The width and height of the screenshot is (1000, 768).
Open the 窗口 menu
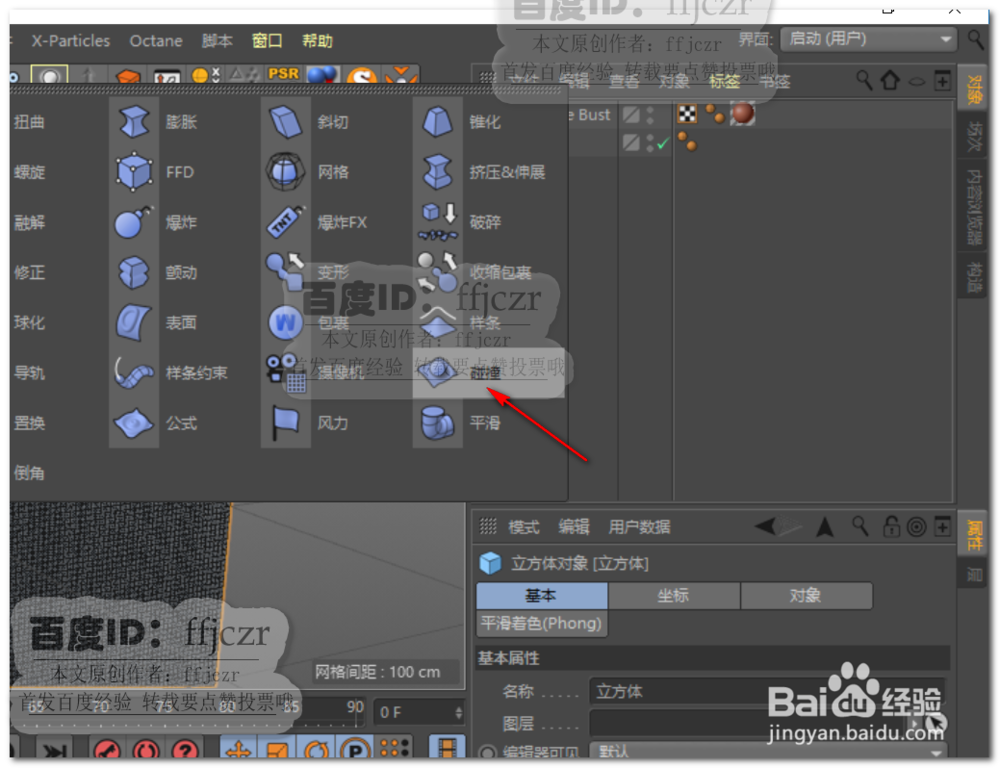click(x=267, y=41)
